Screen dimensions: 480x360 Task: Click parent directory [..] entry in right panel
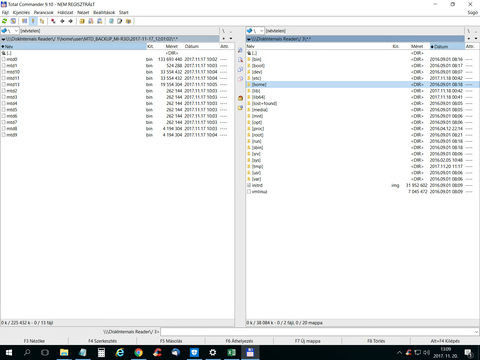[363, 53]
